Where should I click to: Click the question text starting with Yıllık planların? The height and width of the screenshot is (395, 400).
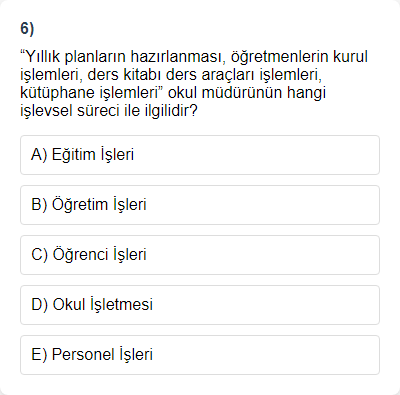(x=194, y=83)
